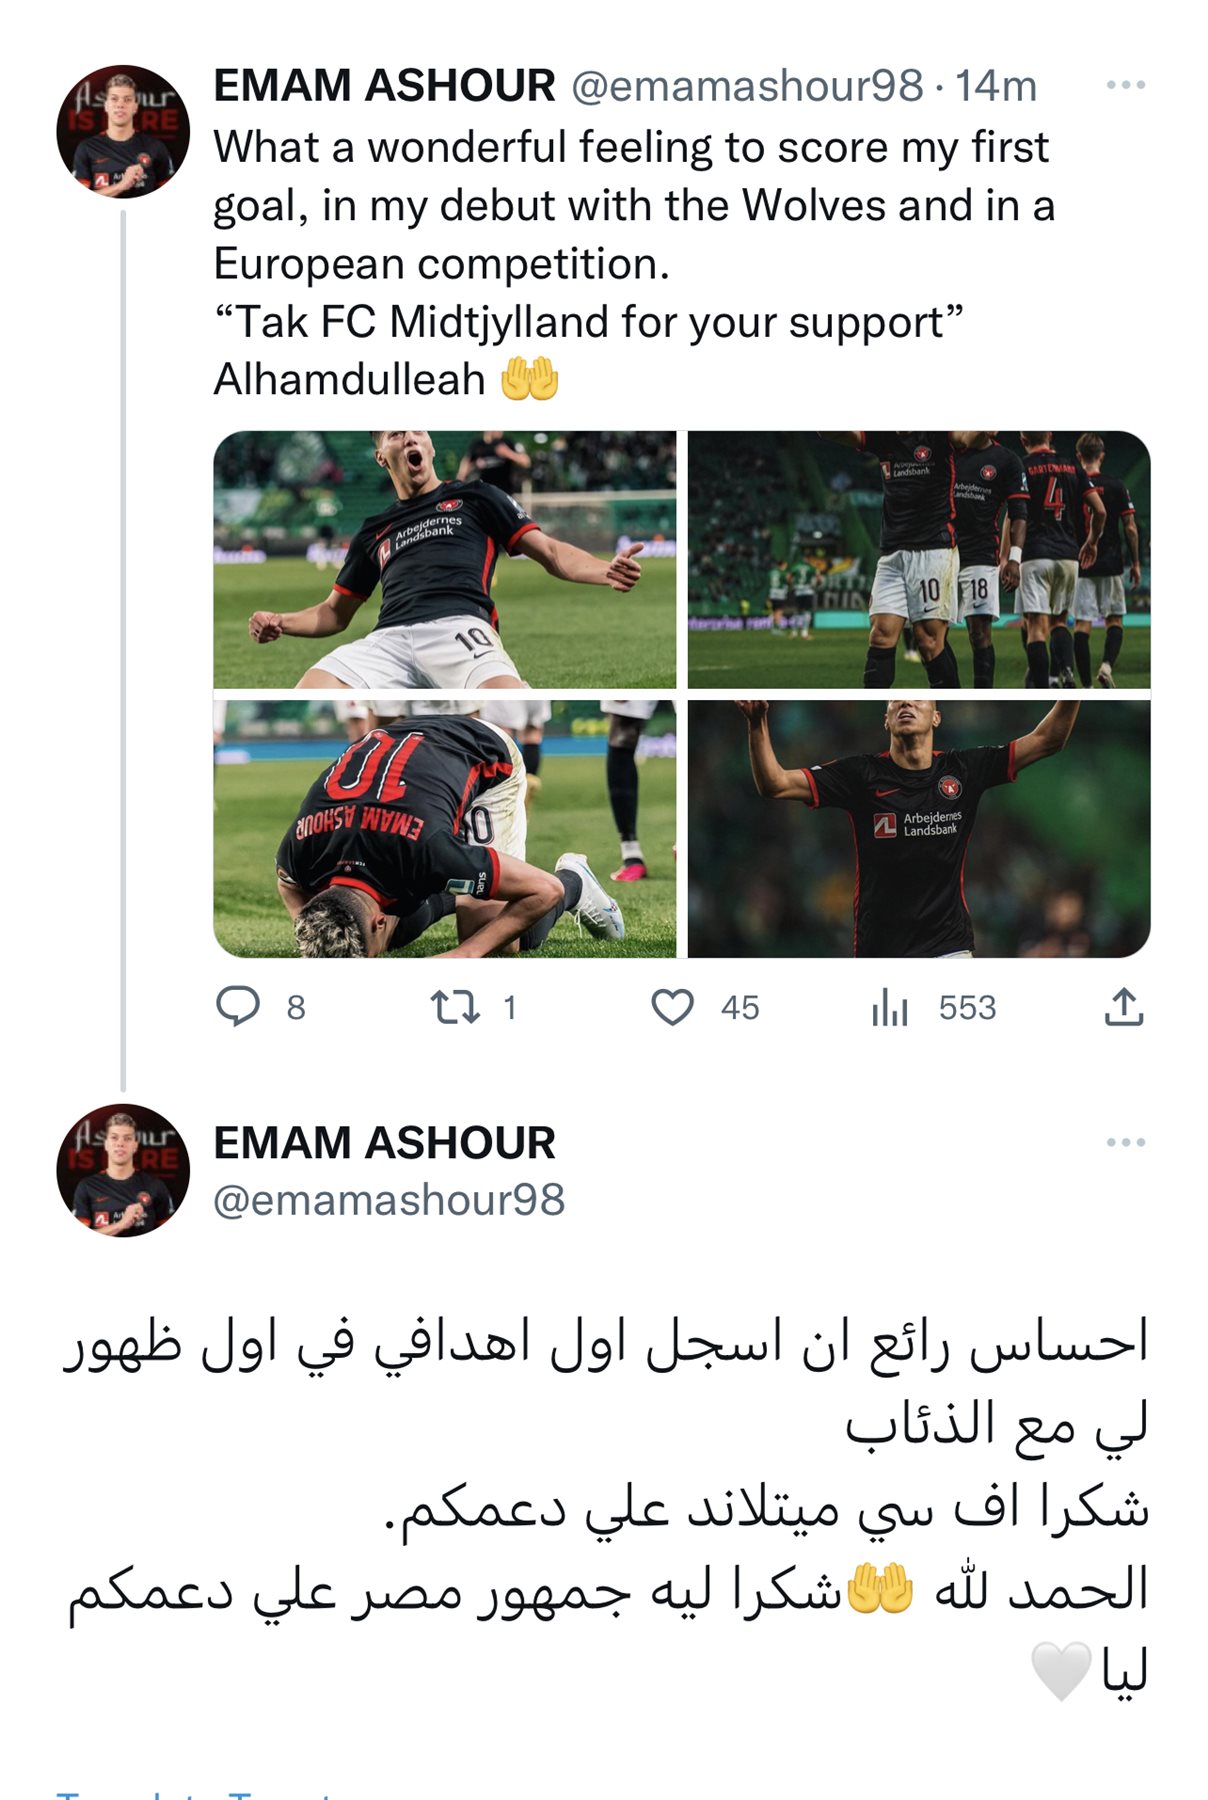Open the team huddle photo with number 4
The height and width of the screenshot is (1800, 1208).
pos(919,559)
